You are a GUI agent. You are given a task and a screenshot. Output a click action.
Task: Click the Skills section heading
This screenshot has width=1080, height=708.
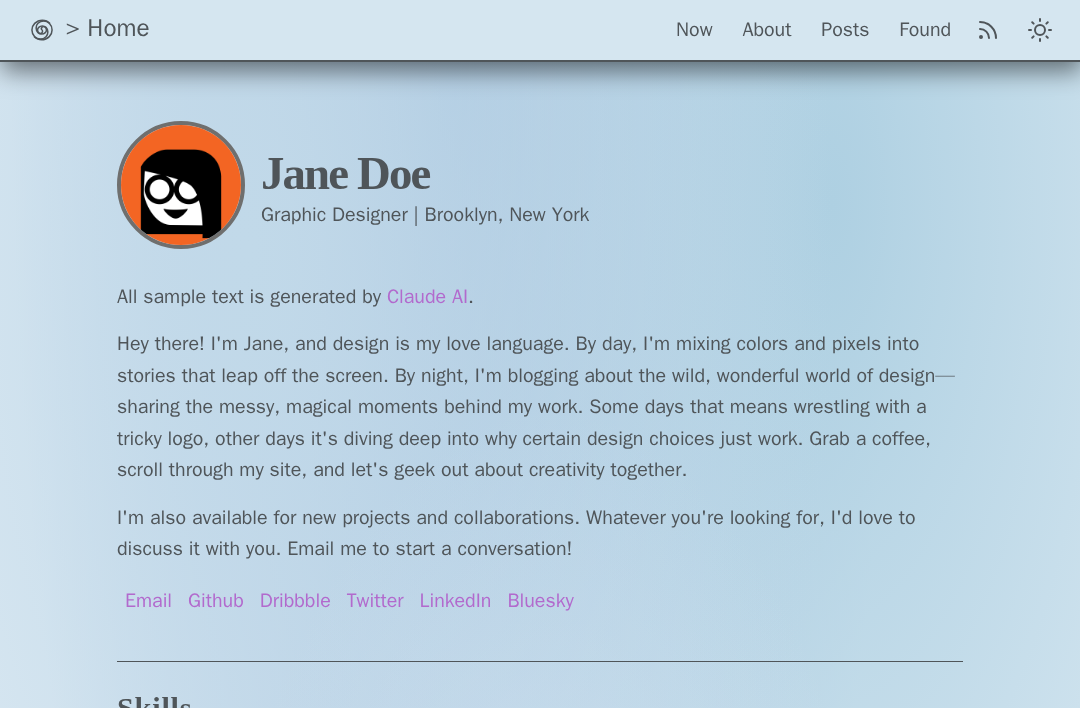tap(154, 702)
